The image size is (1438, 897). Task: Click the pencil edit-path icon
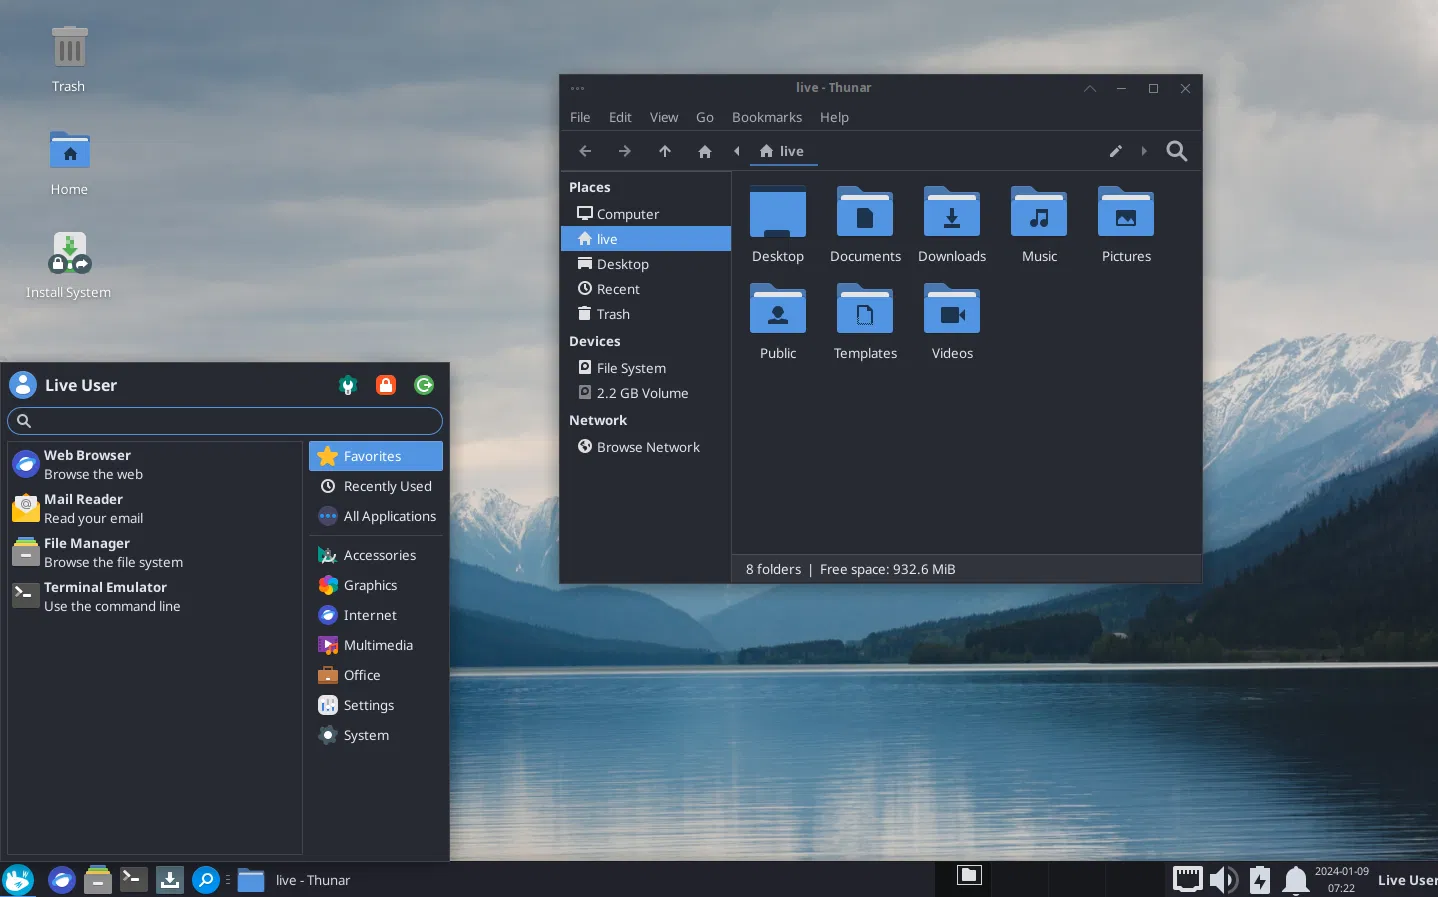point(1116,151)
